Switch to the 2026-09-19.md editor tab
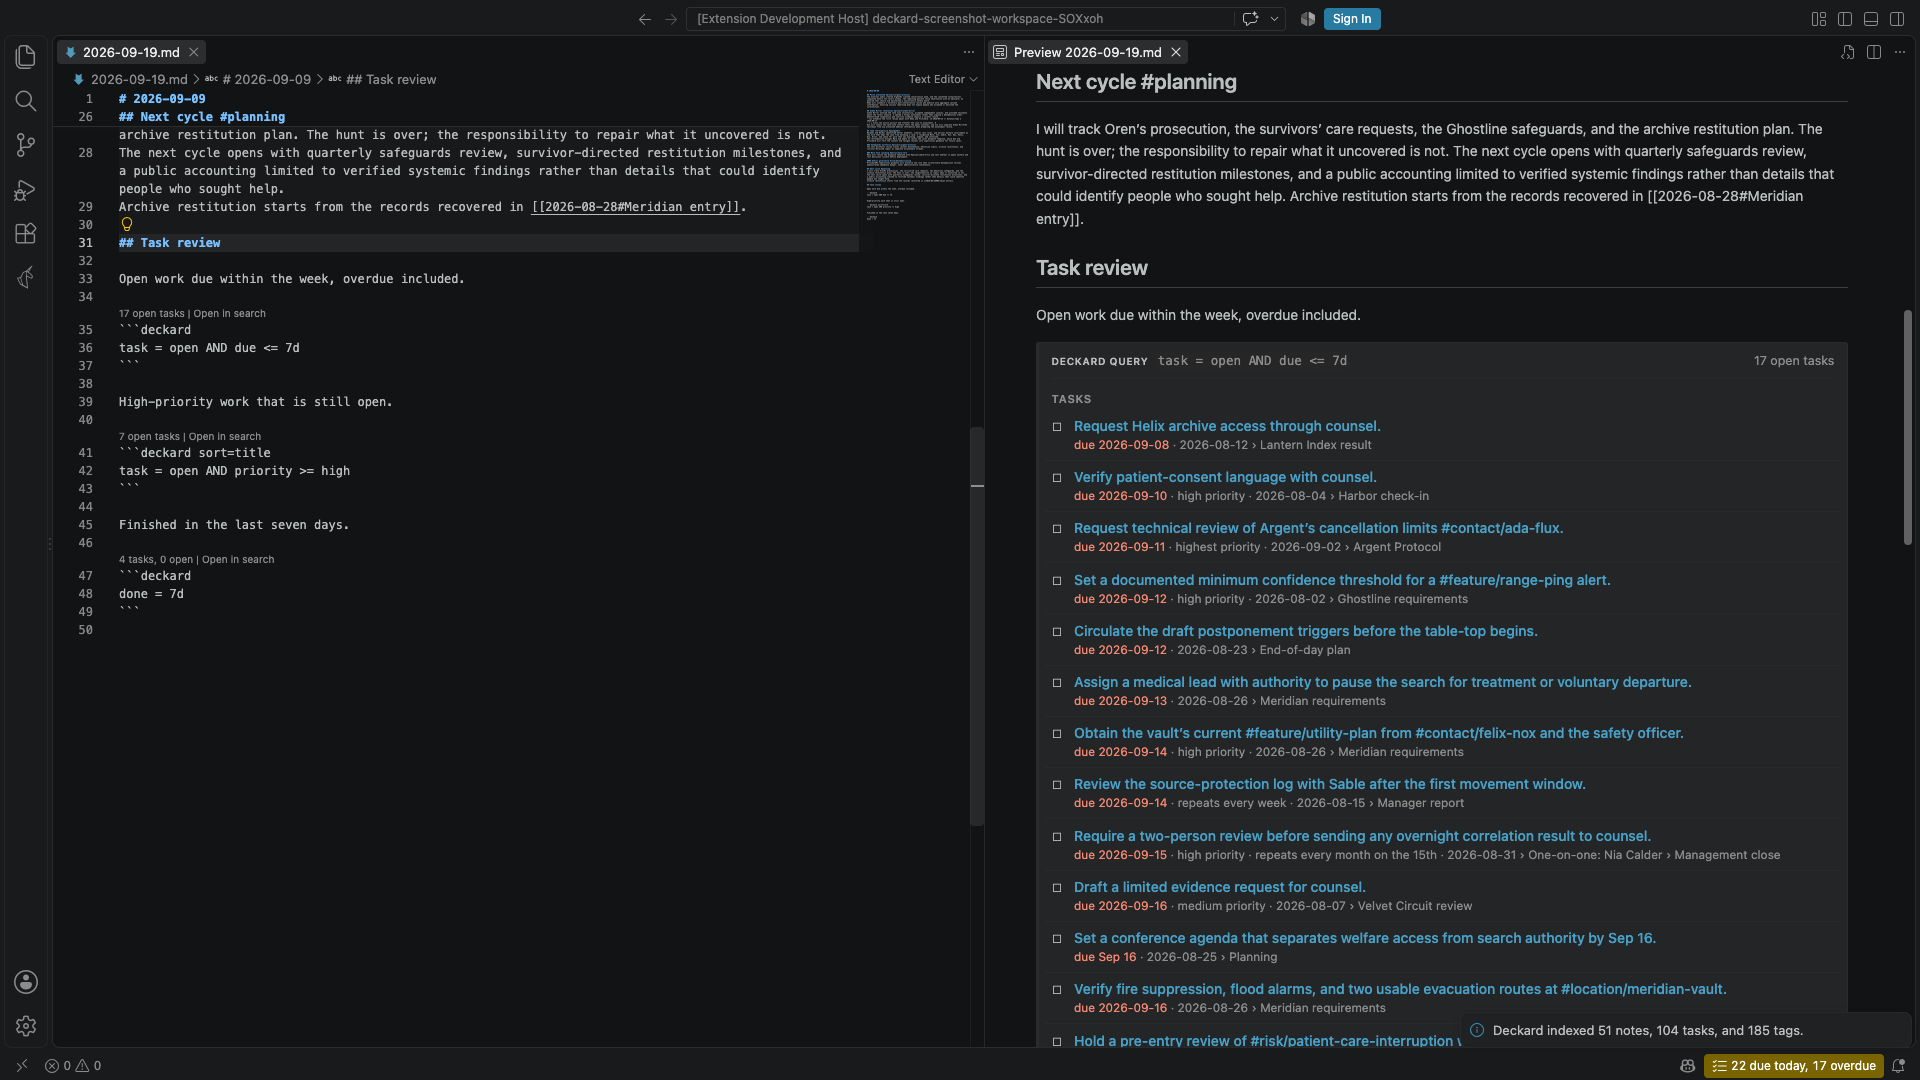This screenshot has height=1080, width=1920. coord(131,52)
